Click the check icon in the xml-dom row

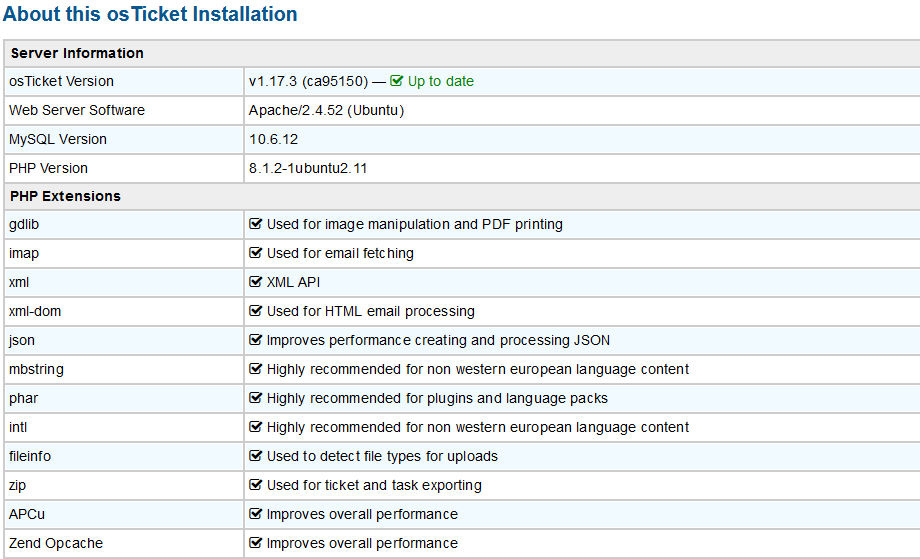click(256, 311)
